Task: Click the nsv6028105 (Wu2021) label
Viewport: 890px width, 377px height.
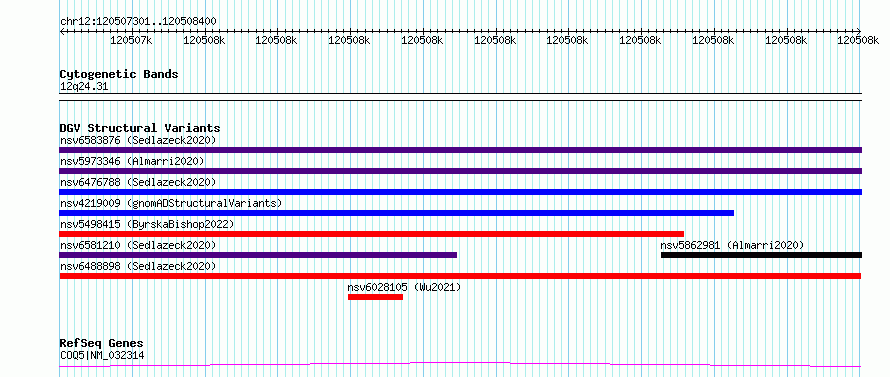Action: 404,287
